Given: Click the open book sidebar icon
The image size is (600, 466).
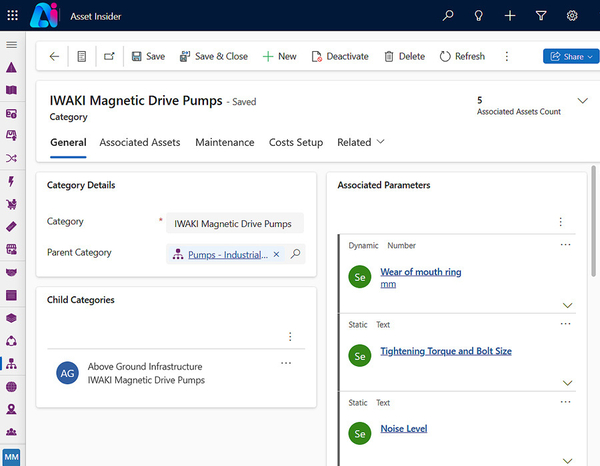Looking at the screenshot, I should click(11, 90).
